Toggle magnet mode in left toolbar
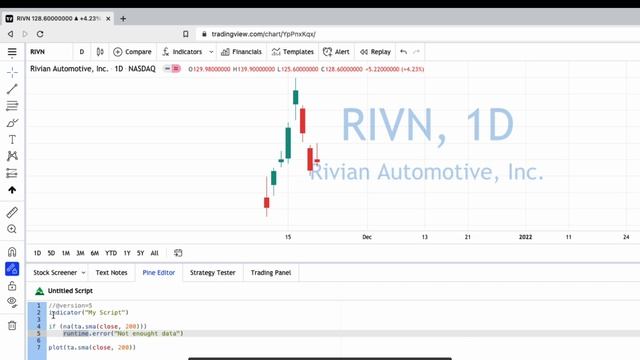Viewport: 640px width, 360px height. point(12,252)
